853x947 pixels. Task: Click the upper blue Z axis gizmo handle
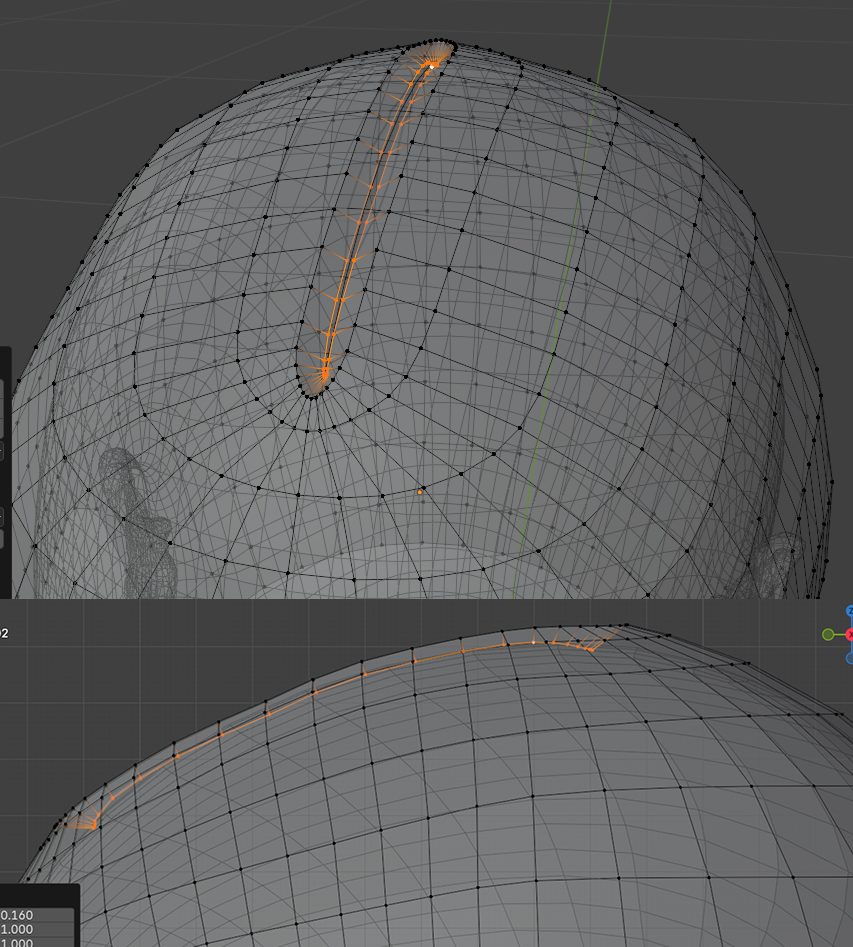click(x=849, y=610)
